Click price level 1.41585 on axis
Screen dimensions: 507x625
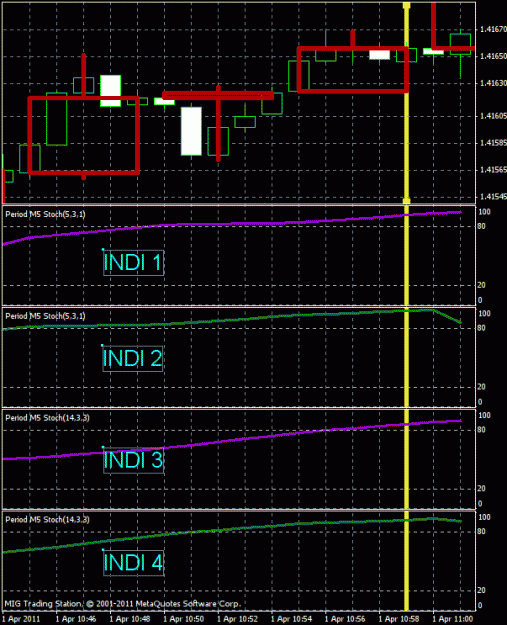coord(493,143)
